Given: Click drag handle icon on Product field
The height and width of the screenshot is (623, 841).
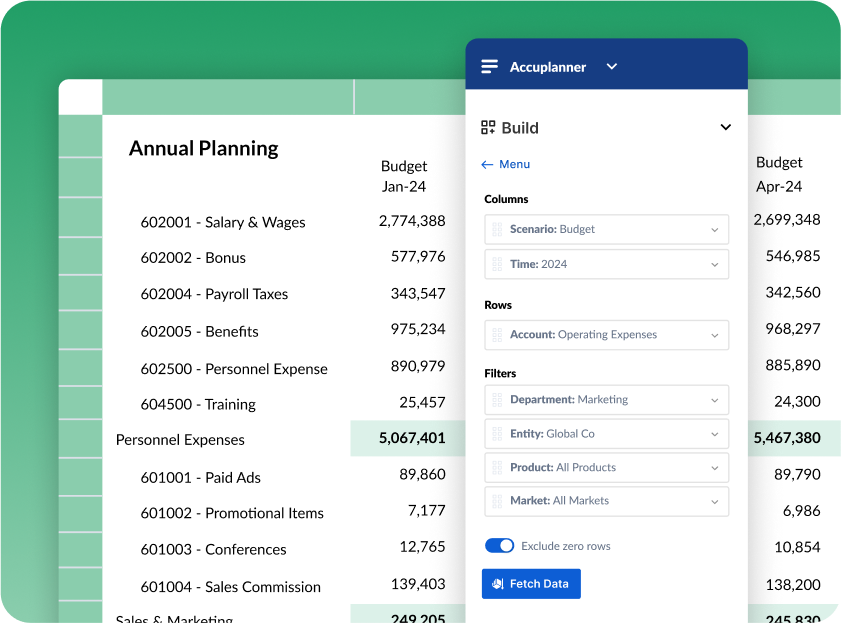Looking at the screenshot, I should pyautogui.click(x=497, y=467).
